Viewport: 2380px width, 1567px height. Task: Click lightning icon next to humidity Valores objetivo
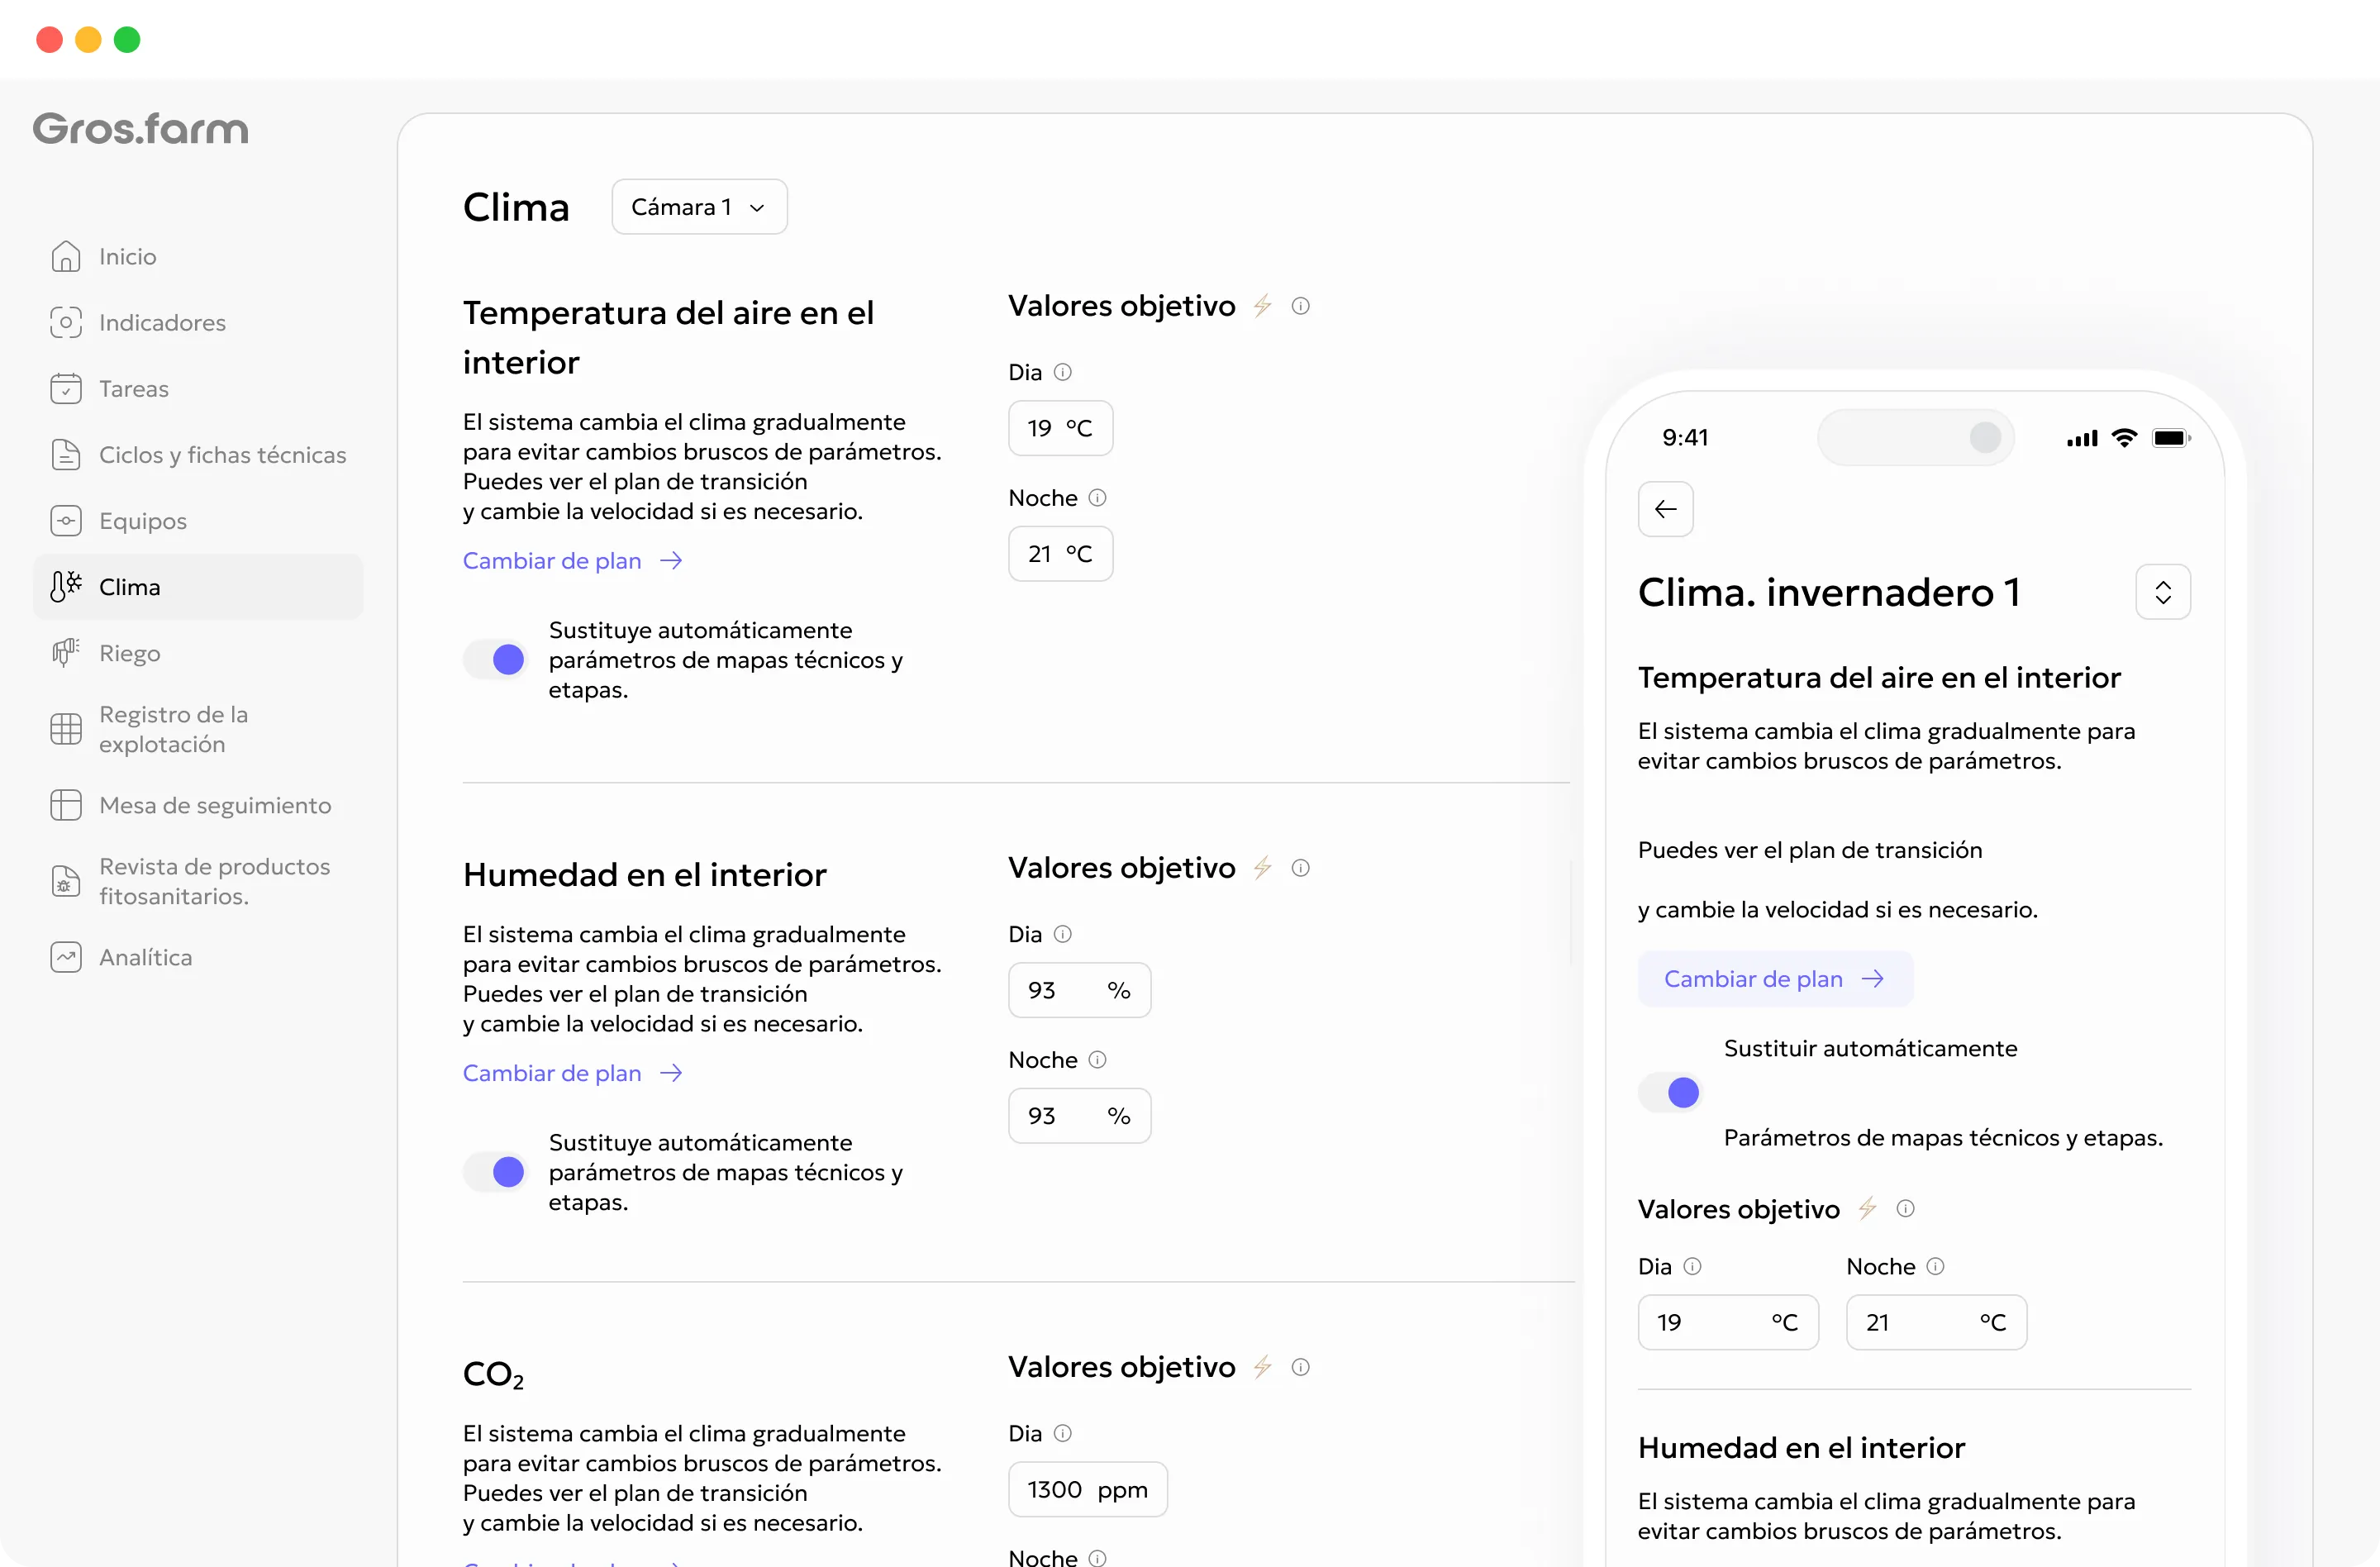point(1262,868)
